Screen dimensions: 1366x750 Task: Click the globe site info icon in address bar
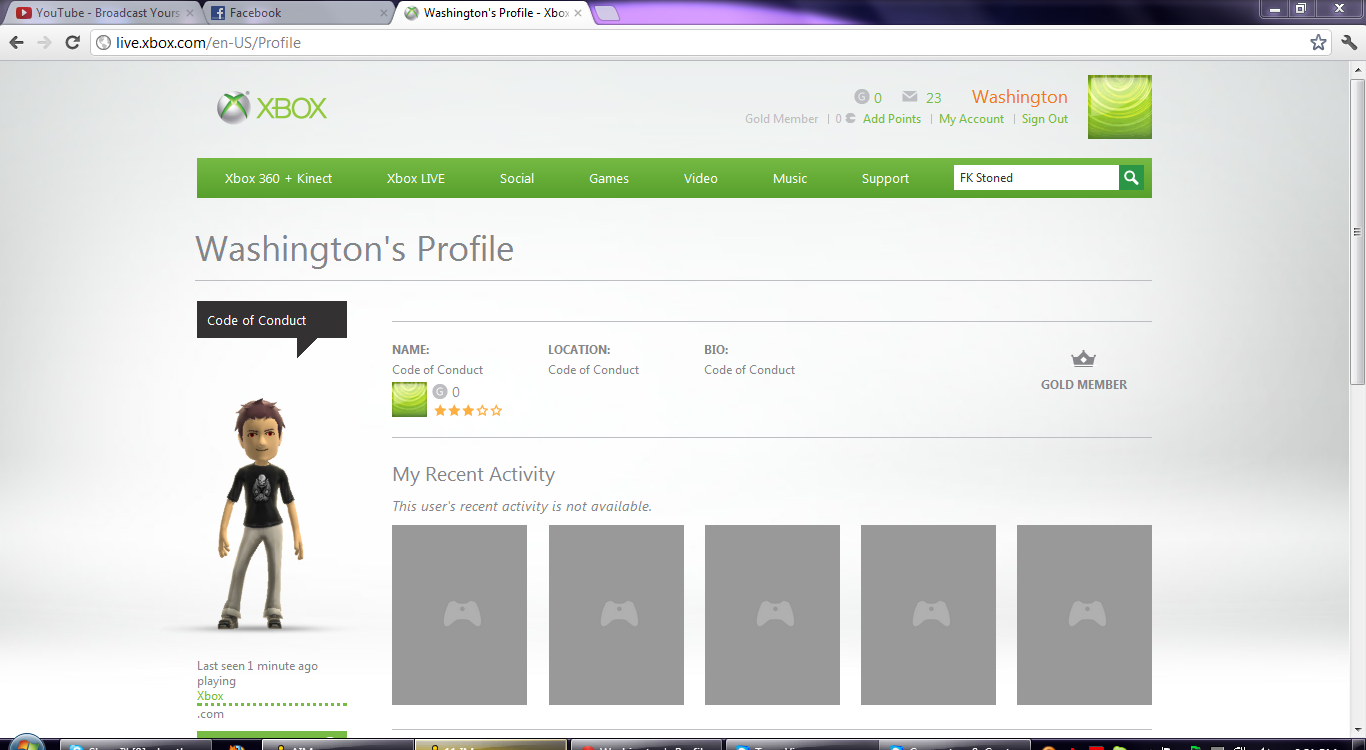coord(103,43)
